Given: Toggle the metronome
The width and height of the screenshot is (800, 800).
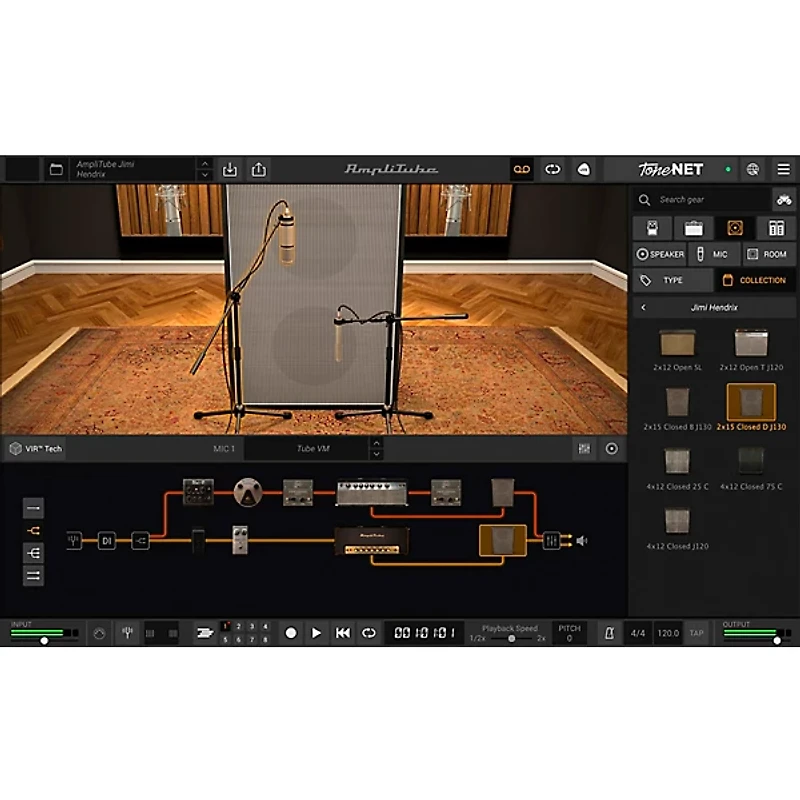Looking at the screenshot, I should 609,633.
